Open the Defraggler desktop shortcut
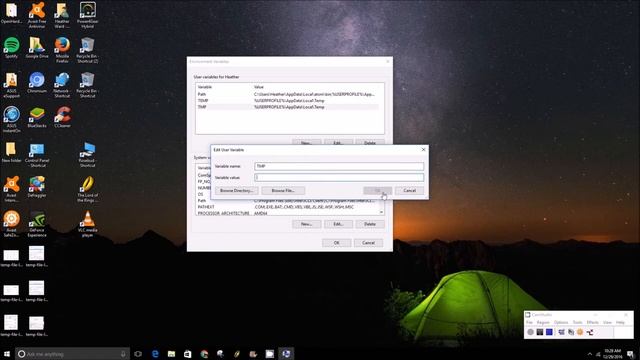Screen dimensions: 640x360 (37, 187)
